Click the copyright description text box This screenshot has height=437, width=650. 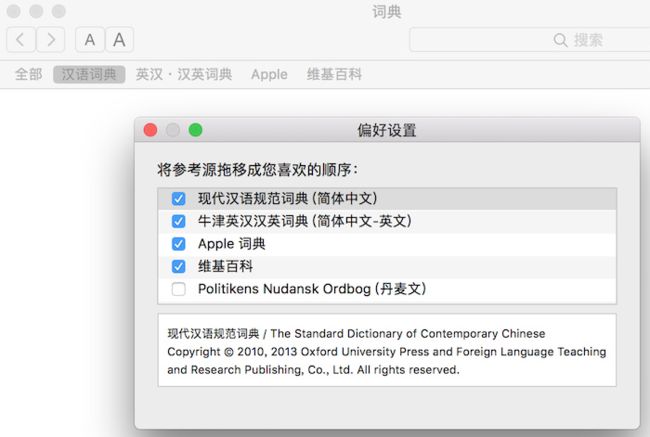point(387,350)
